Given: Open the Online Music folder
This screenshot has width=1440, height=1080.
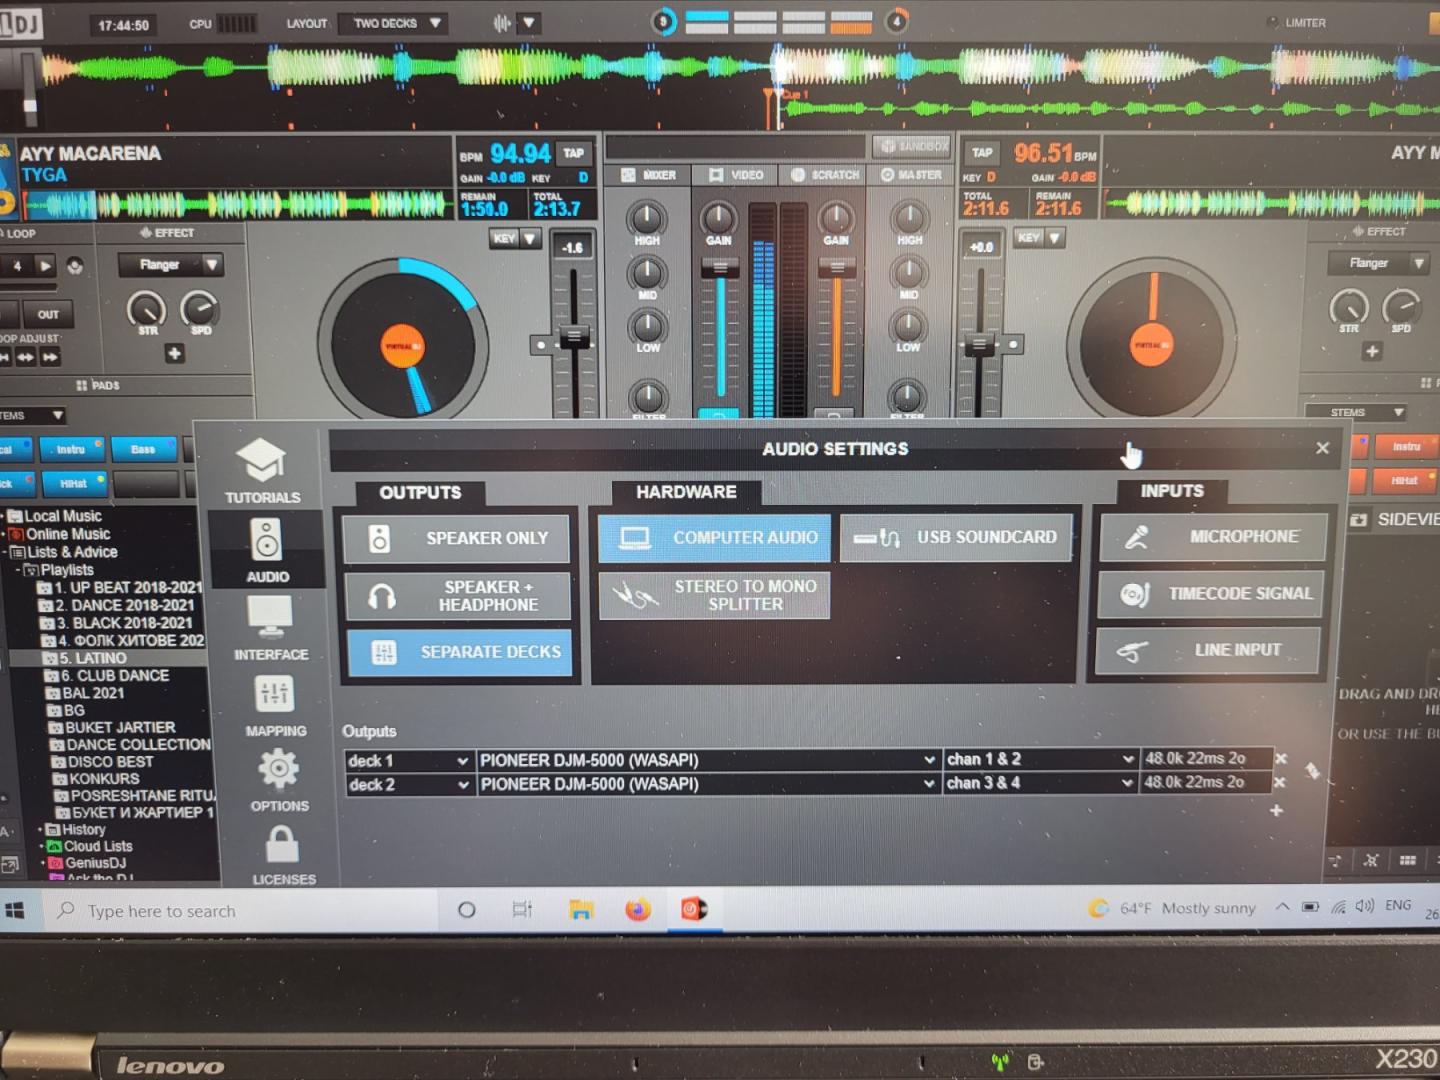Looking at the screenshot, I should pos(68,534).
